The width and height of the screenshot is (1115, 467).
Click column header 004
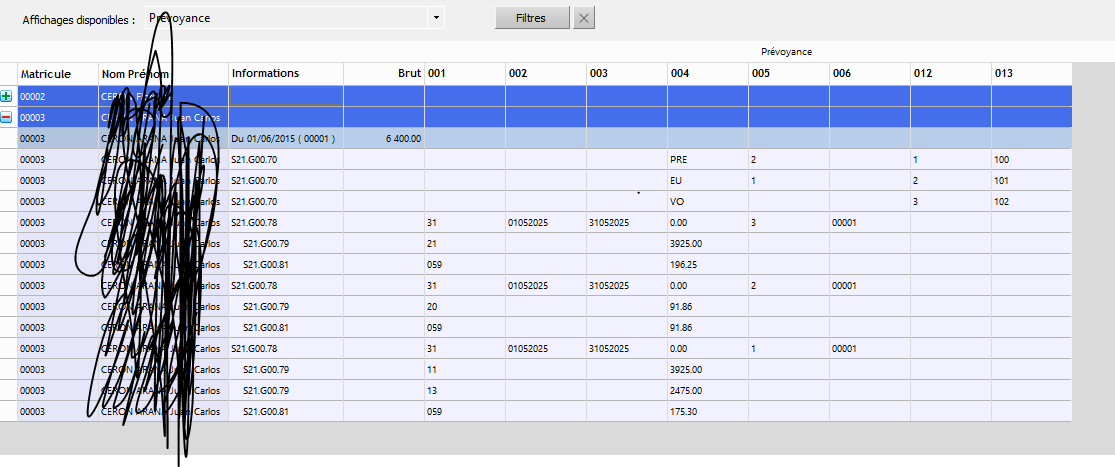click(x=708, y=74)
